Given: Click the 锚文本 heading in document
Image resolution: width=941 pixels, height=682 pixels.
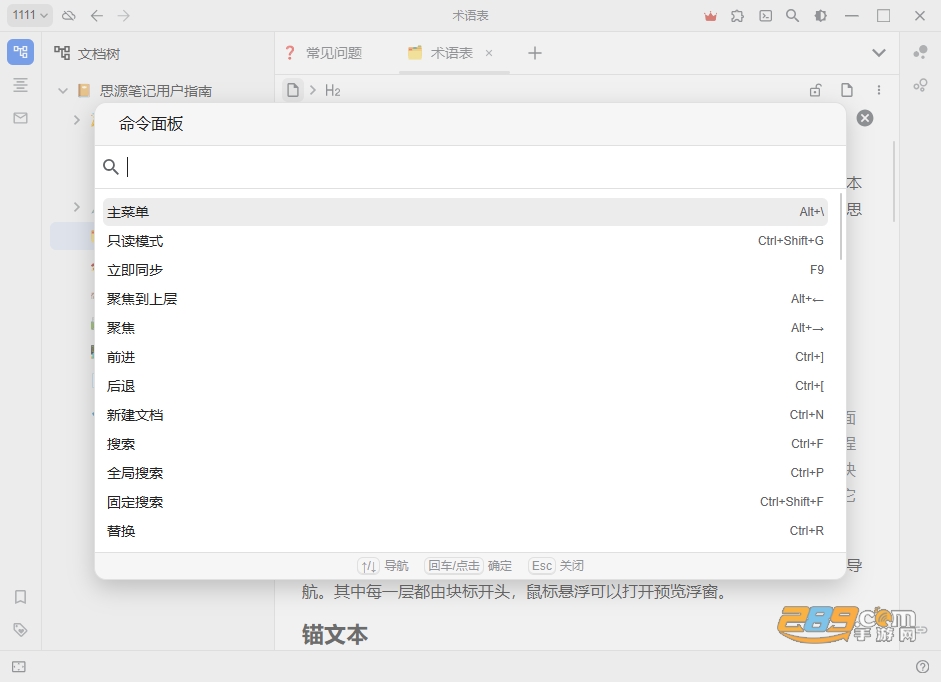Looking at the screenshot, I should click(x=334, y=634).
